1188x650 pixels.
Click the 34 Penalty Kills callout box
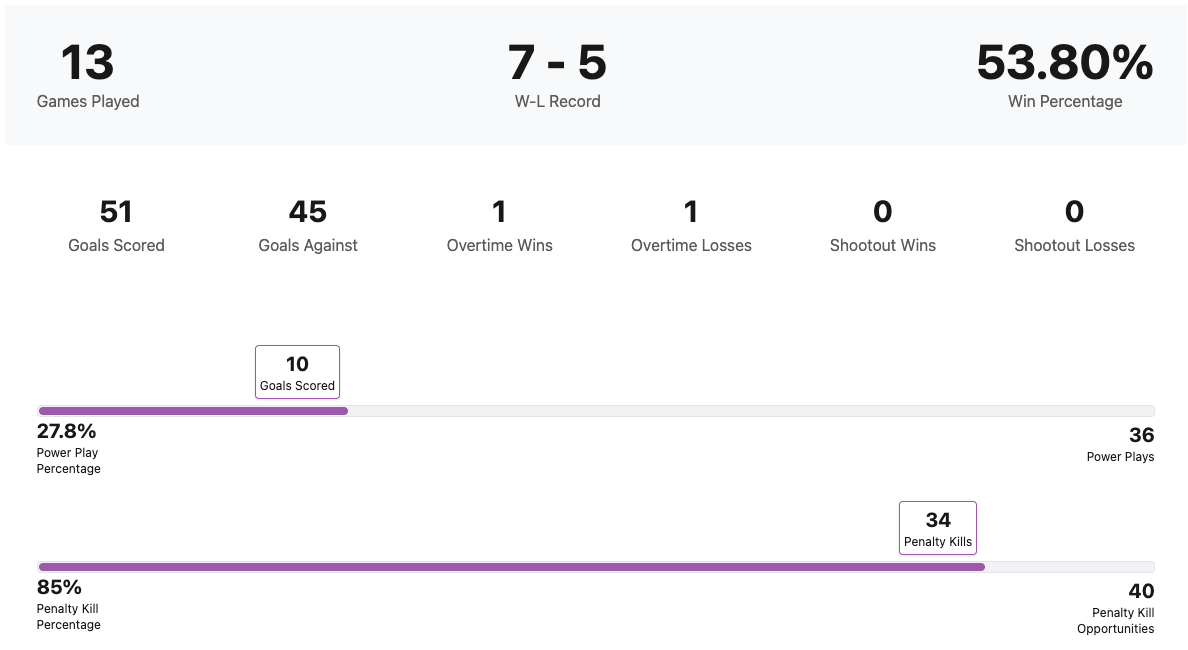pyautogui.click(x=937, y=528)
